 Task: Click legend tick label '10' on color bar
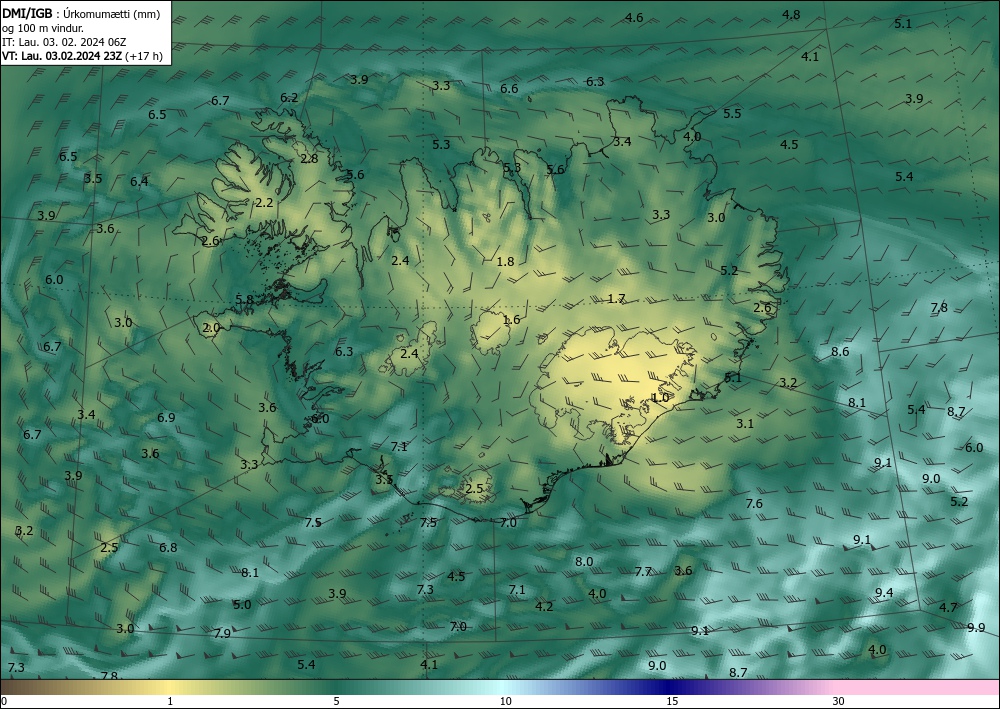pos(505,701)
